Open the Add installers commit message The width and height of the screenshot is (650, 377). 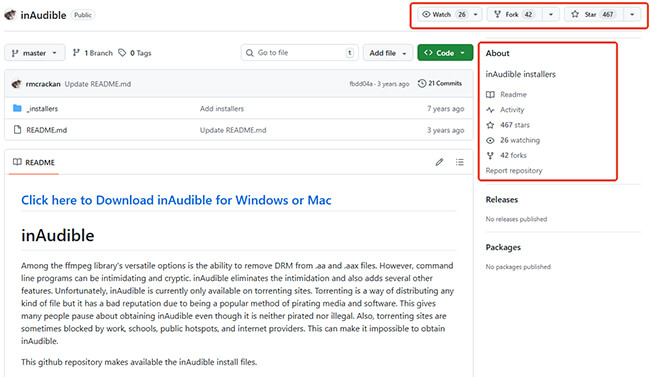coord(222,109)
